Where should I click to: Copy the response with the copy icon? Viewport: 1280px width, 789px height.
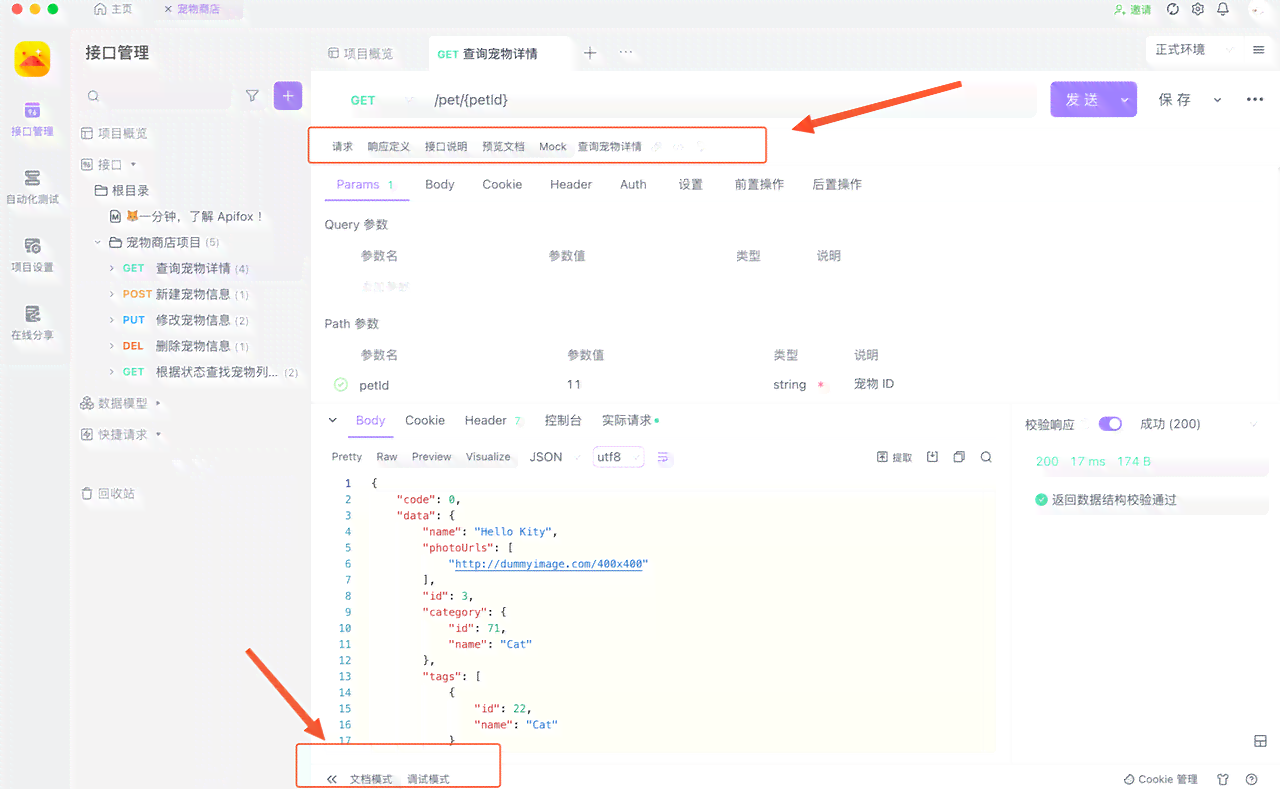(959, 457)
